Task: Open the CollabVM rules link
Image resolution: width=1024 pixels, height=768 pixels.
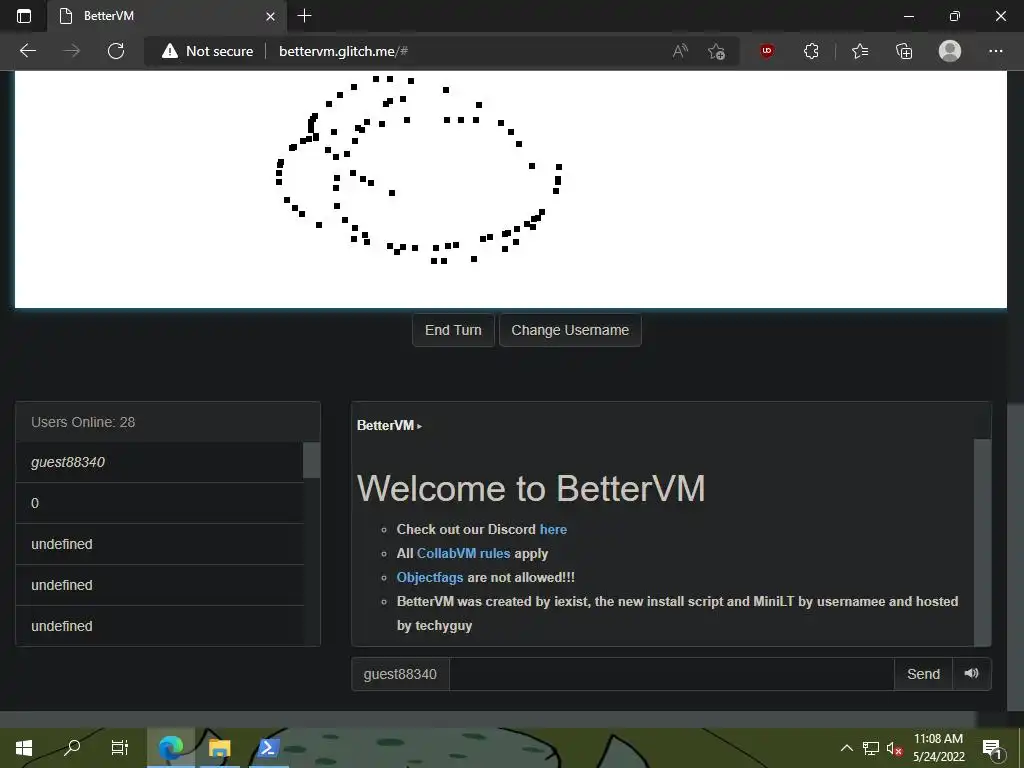Action: click(463, 553)
